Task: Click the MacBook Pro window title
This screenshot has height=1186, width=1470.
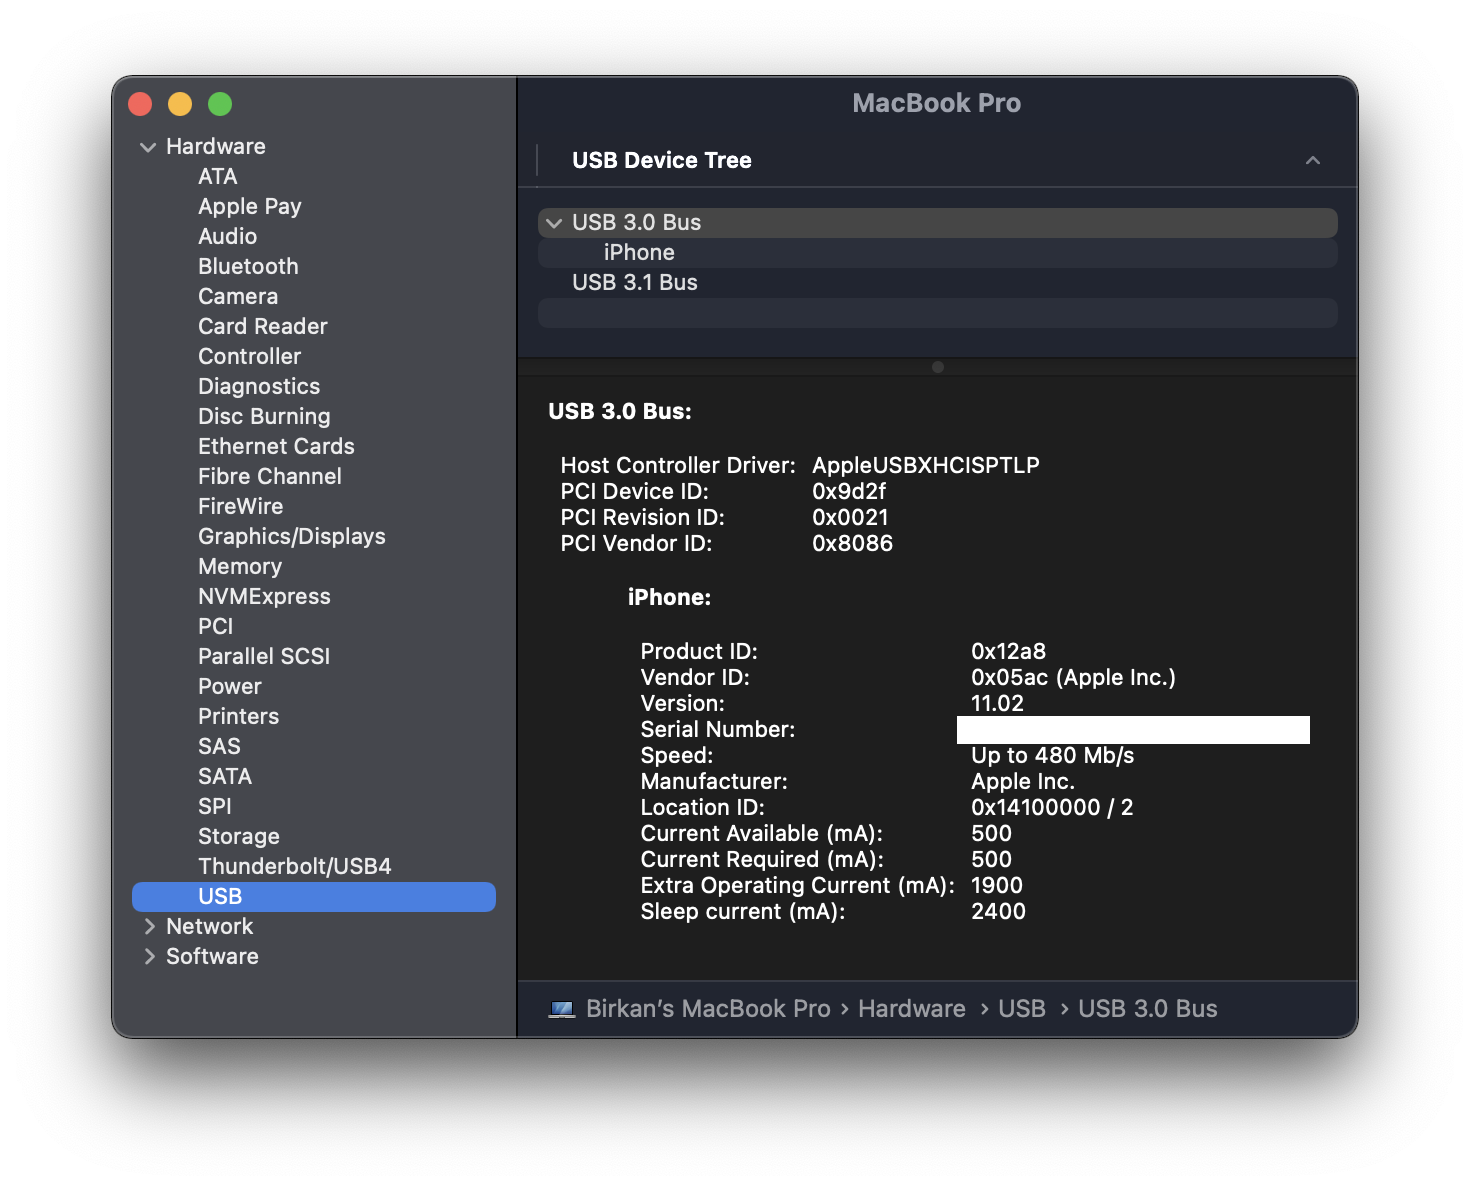Action: [936, 103]
